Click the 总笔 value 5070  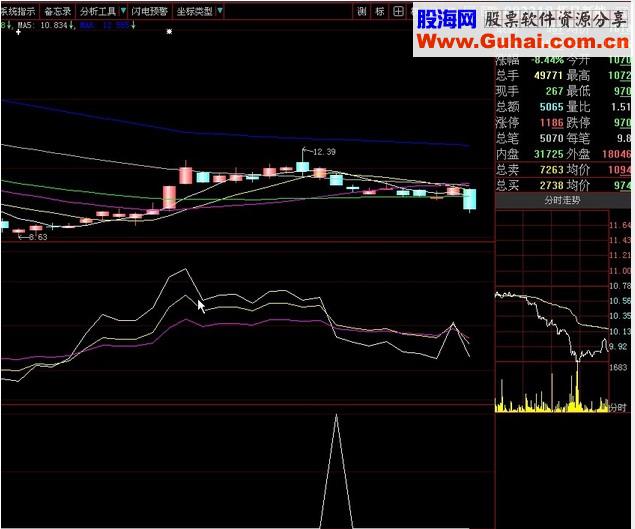click(551, 139)
